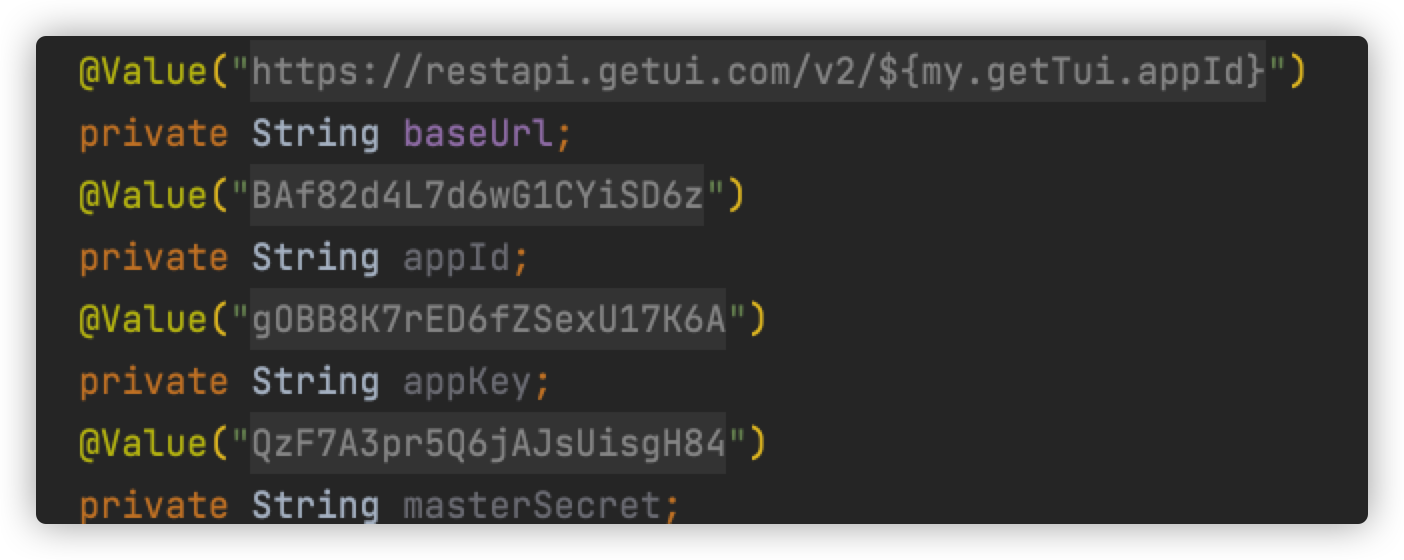
Task: Select the BAf82d4L7d6wG1CYiSD6z string value
Action: [x=478, y=195]
